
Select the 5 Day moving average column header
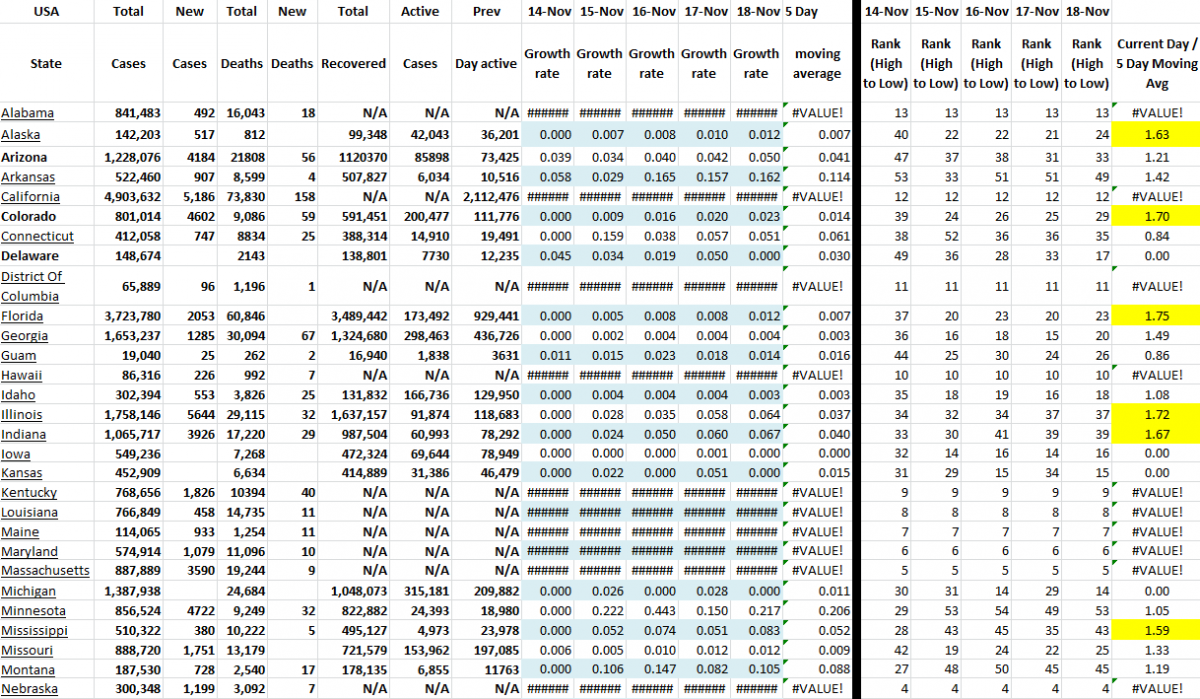tap(817, 54)
